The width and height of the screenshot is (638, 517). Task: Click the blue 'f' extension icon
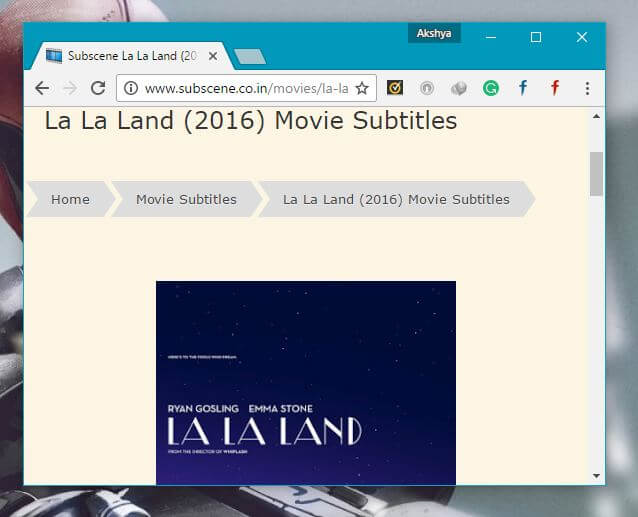coord(523,88)
